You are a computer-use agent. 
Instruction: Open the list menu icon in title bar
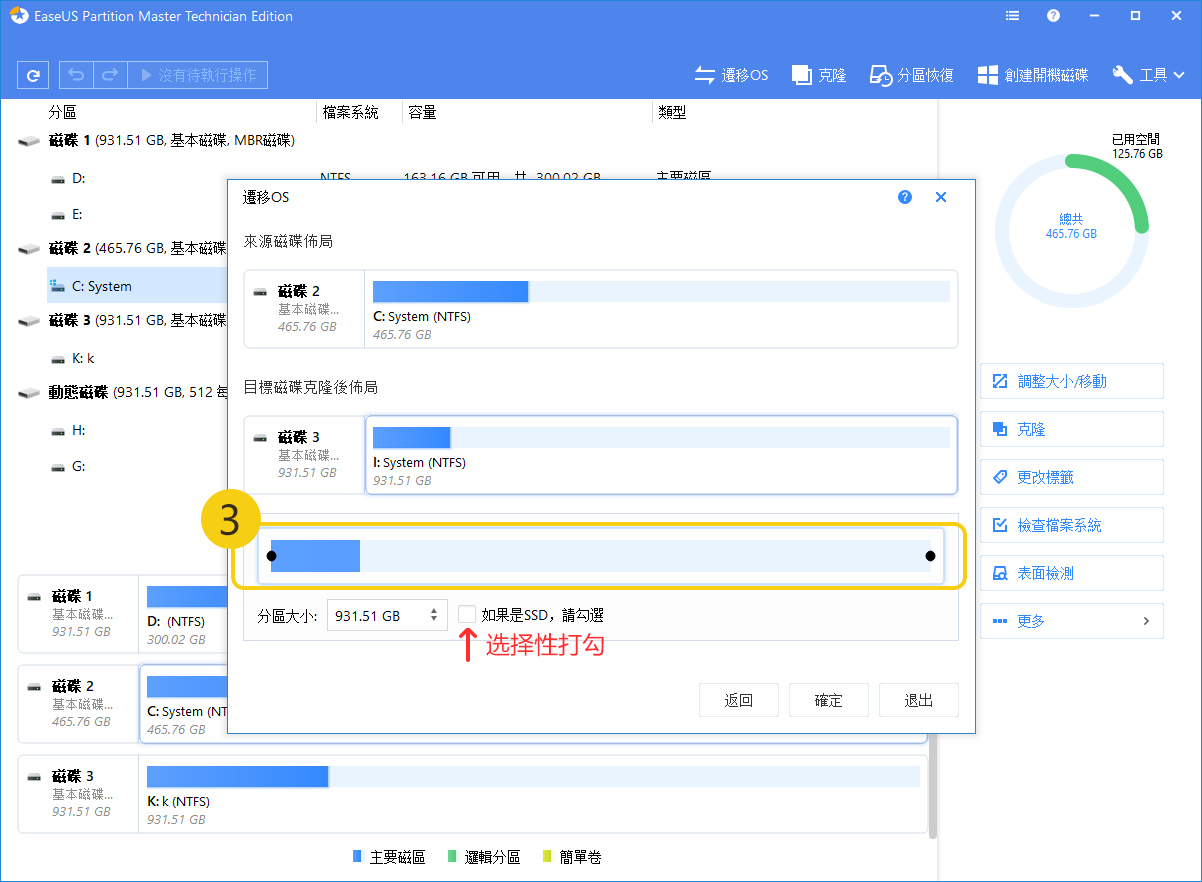[x=1013, y=16]
